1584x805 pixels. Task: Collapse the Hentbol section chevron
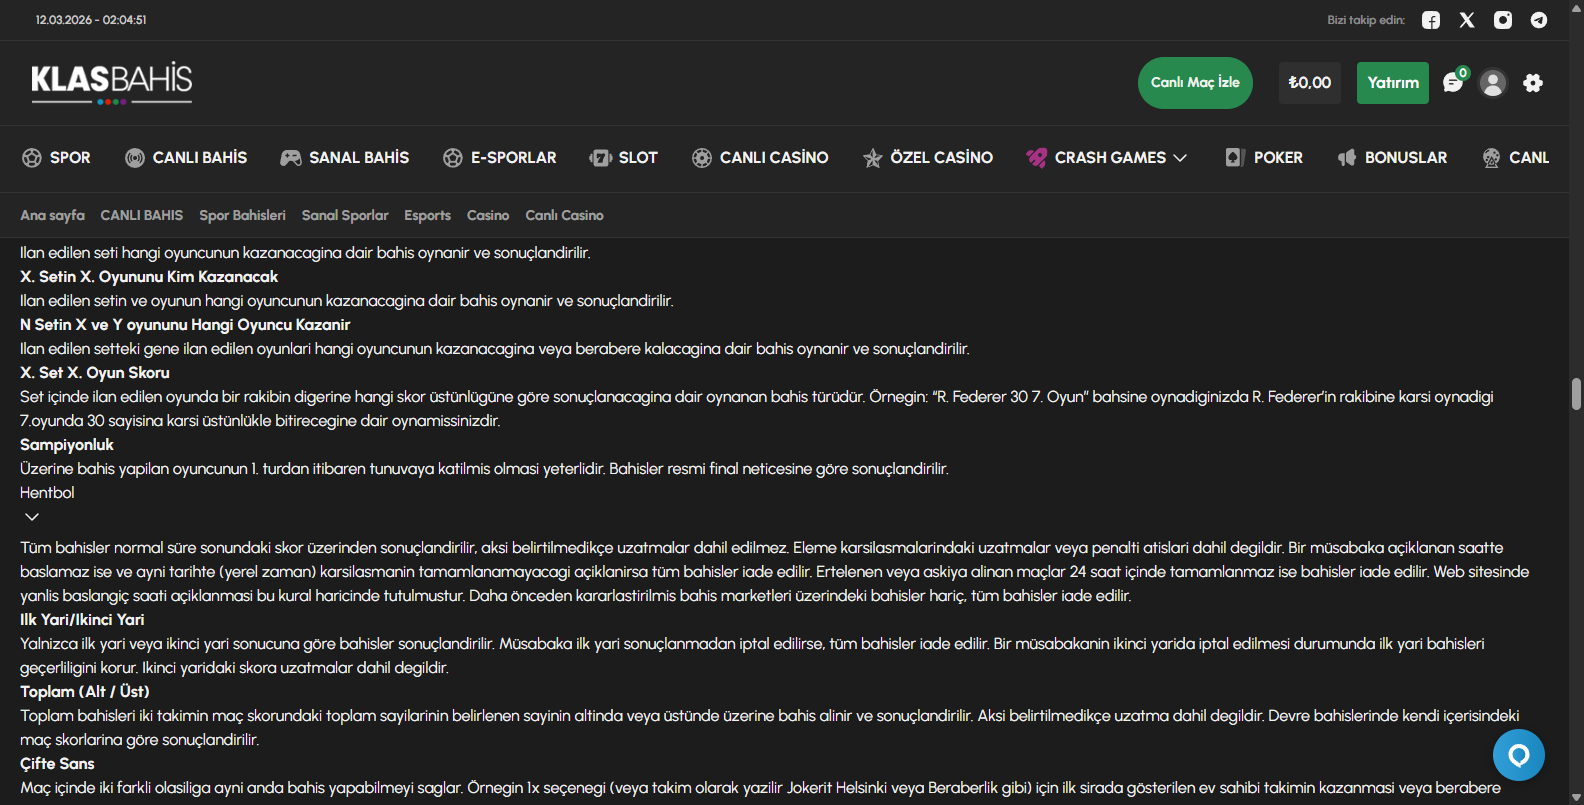tap(32, 517)
